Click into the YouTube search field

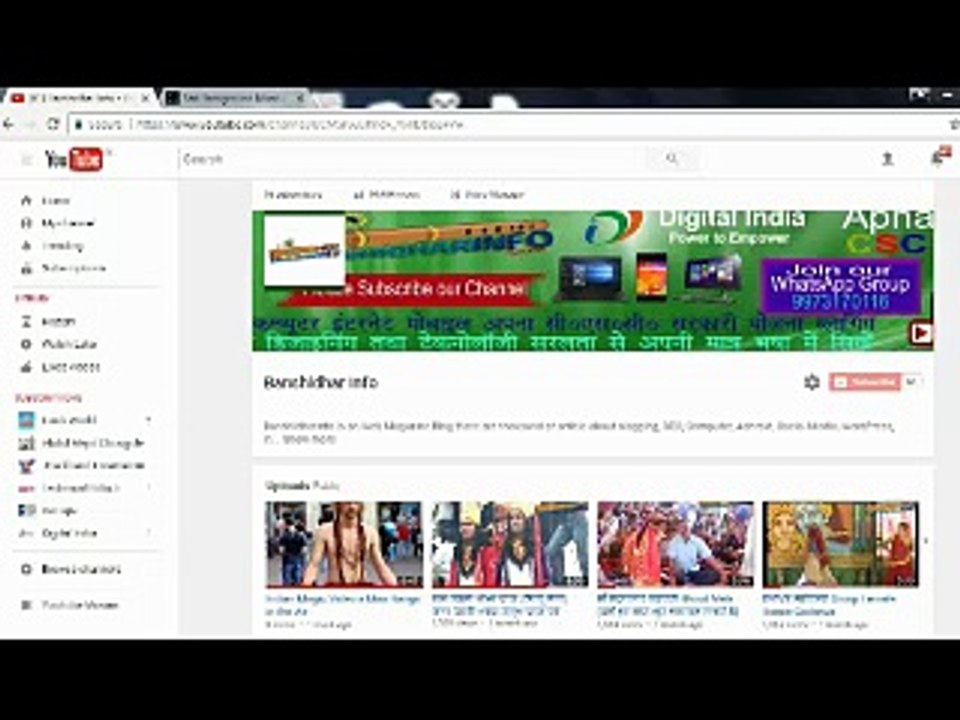pos(413,159)
